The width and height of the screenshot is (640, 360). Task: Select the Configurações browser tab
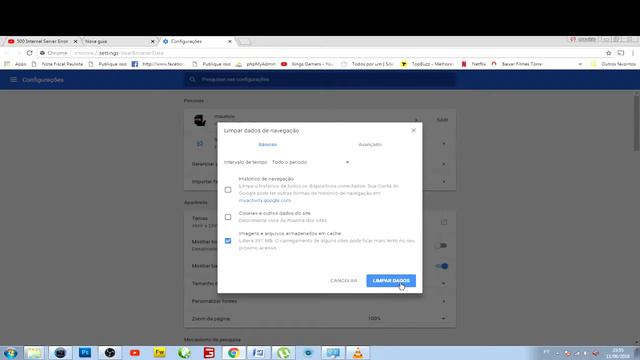[x=197, y=41]
